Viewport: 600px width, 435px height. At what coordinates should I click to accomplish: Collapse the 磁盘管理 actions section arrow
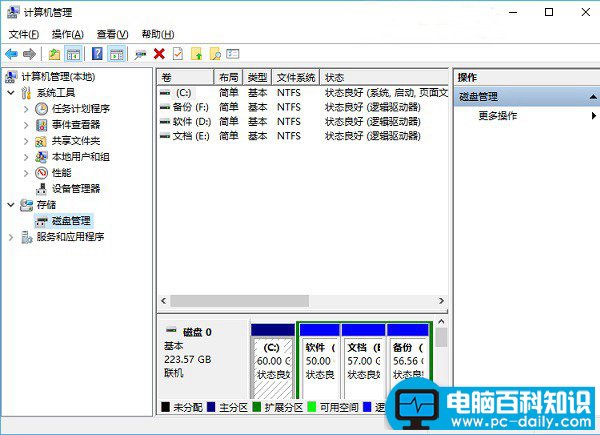593,97
